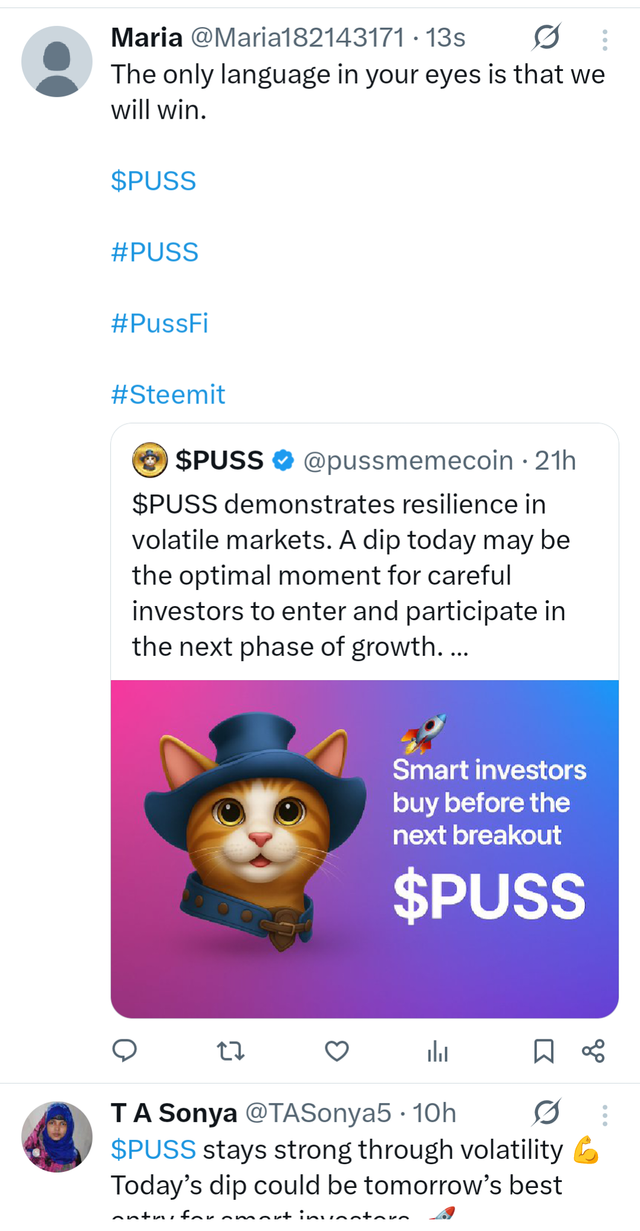Open the three-dot menu on Maria's post

pos(604,40)
